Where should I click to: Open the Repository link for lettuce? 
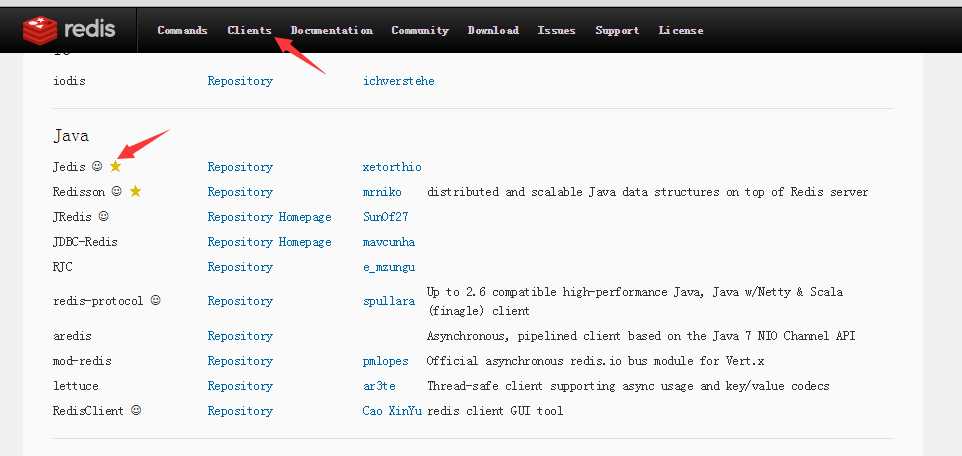[240, 386]
